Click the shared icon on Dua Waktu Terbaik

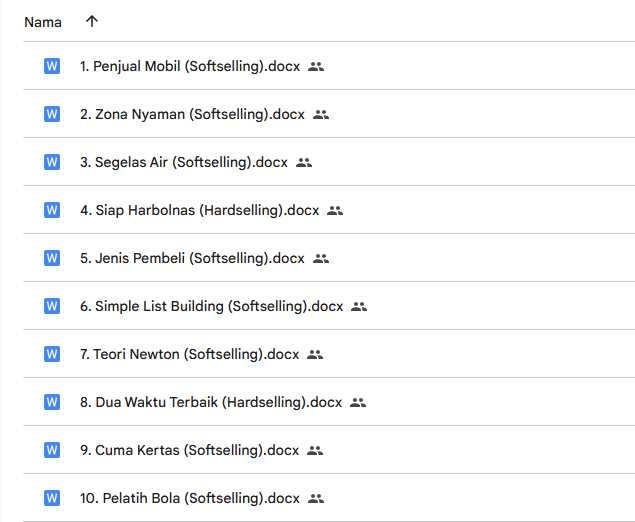click(x=358, y=402)
